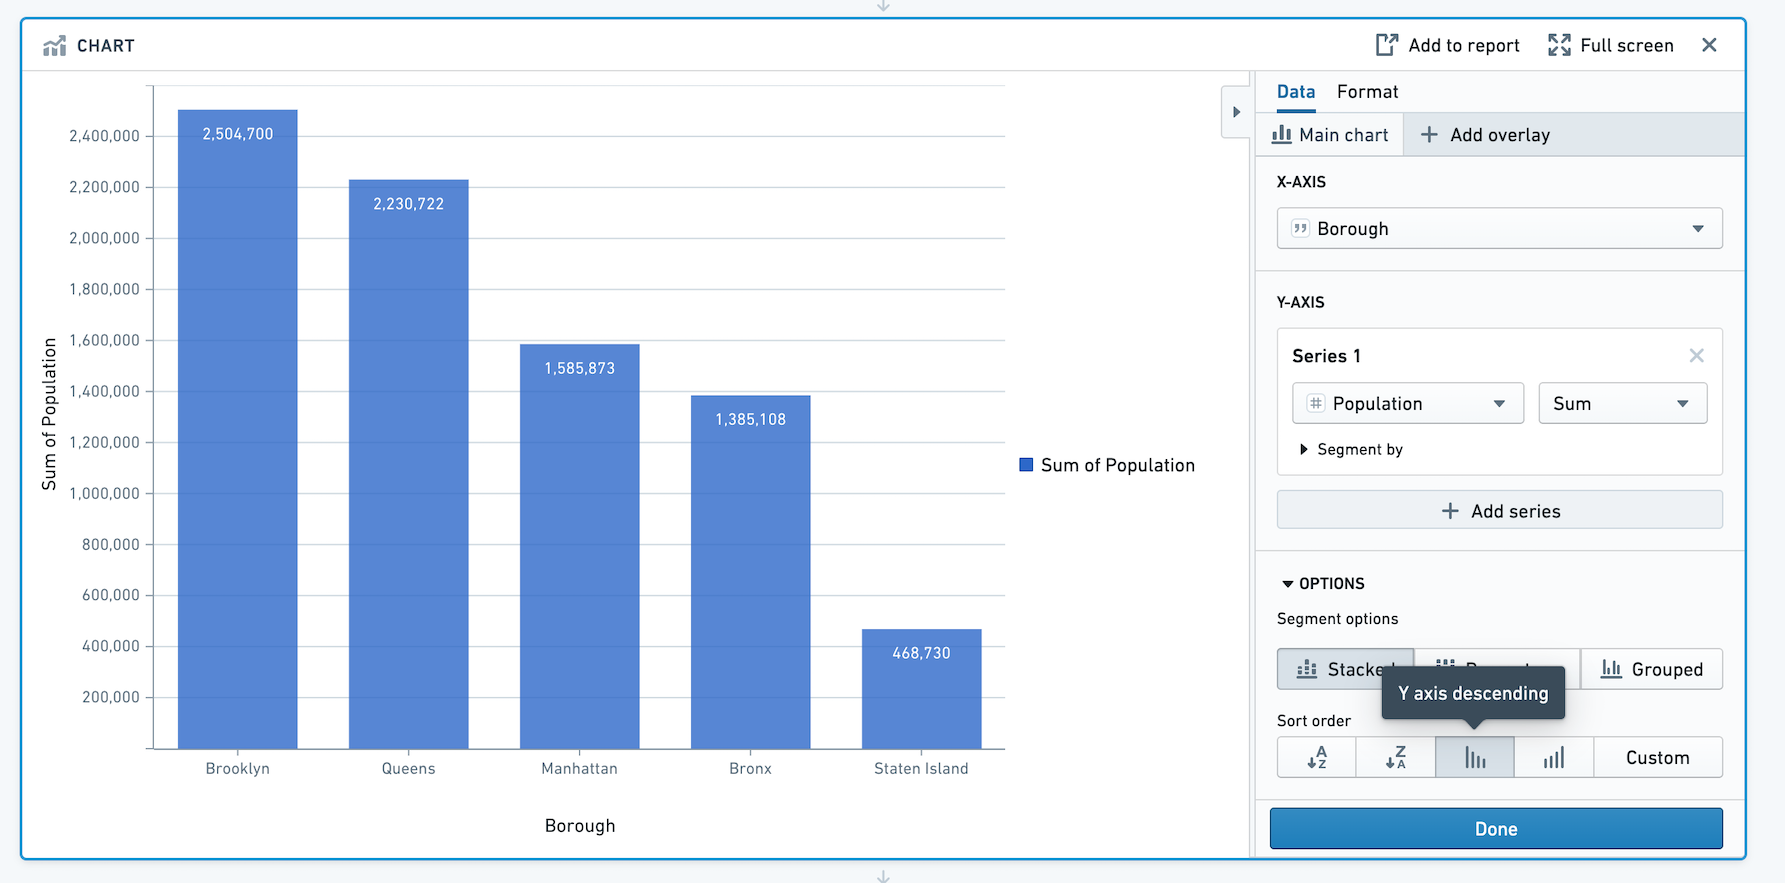1785x883 pixels.
Task: Click the Add series button
Action: (x=1499, y=511)
